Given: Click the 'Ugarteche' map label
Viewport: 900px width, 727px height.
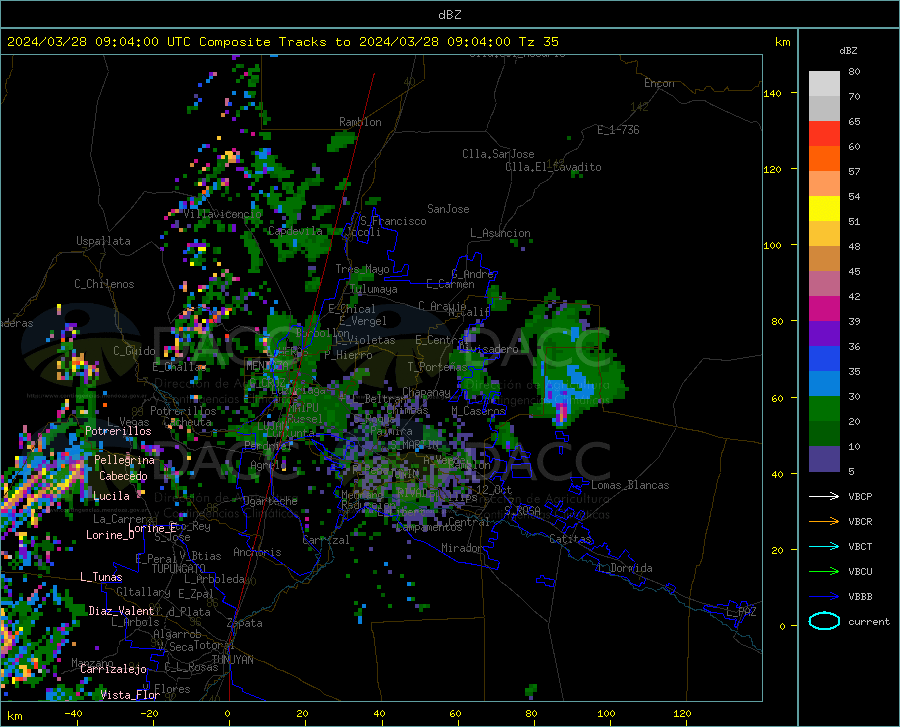Looking at the screenshot, I should click(x=270, y=501).
